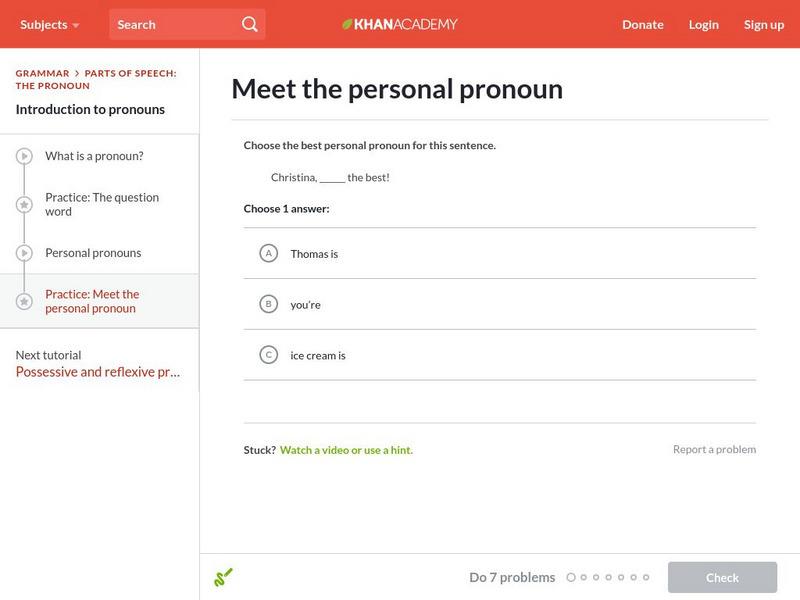Viewport: 800px width, 600px height.
Task: Select 'What is a pronoun?' in the sidebar
Action: pyautogui.click(x=92, y=156)
